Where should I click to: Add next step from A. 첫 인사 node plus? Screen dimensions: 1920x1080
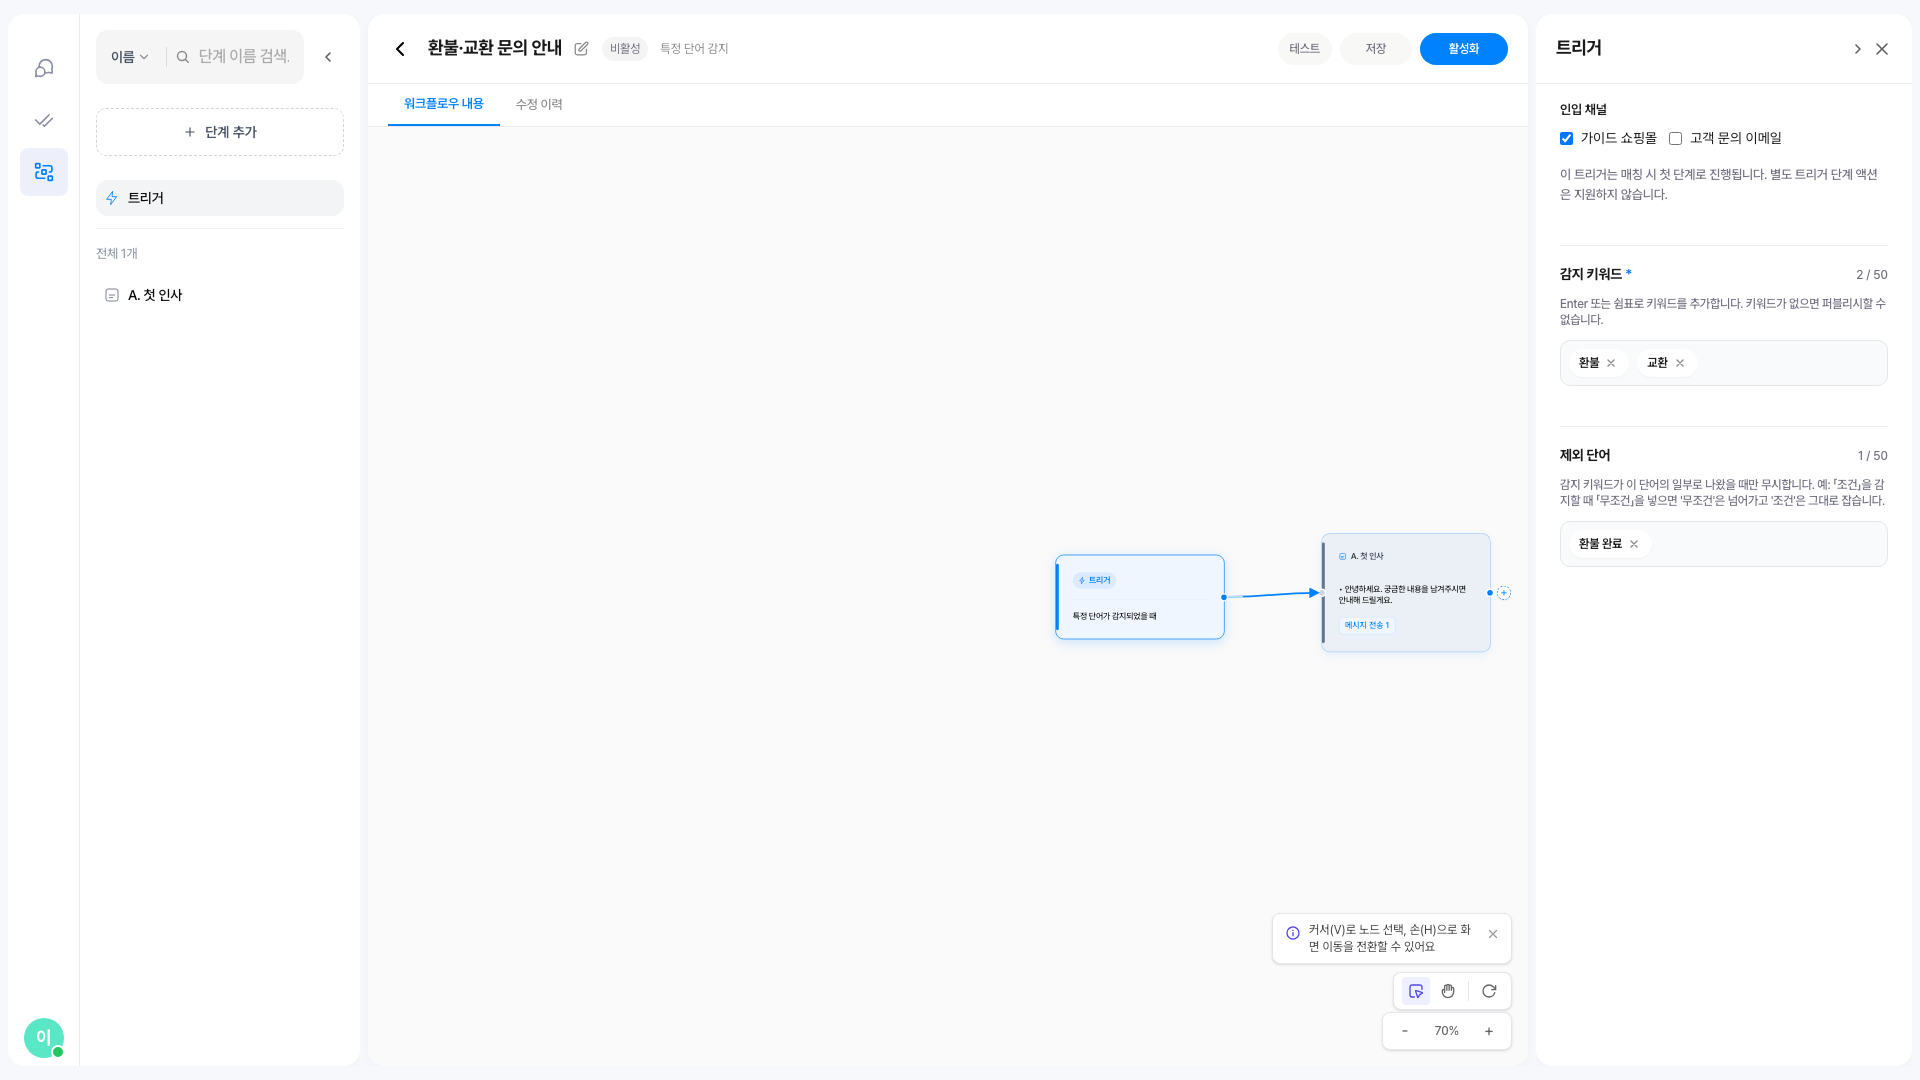click(1504, 593)
